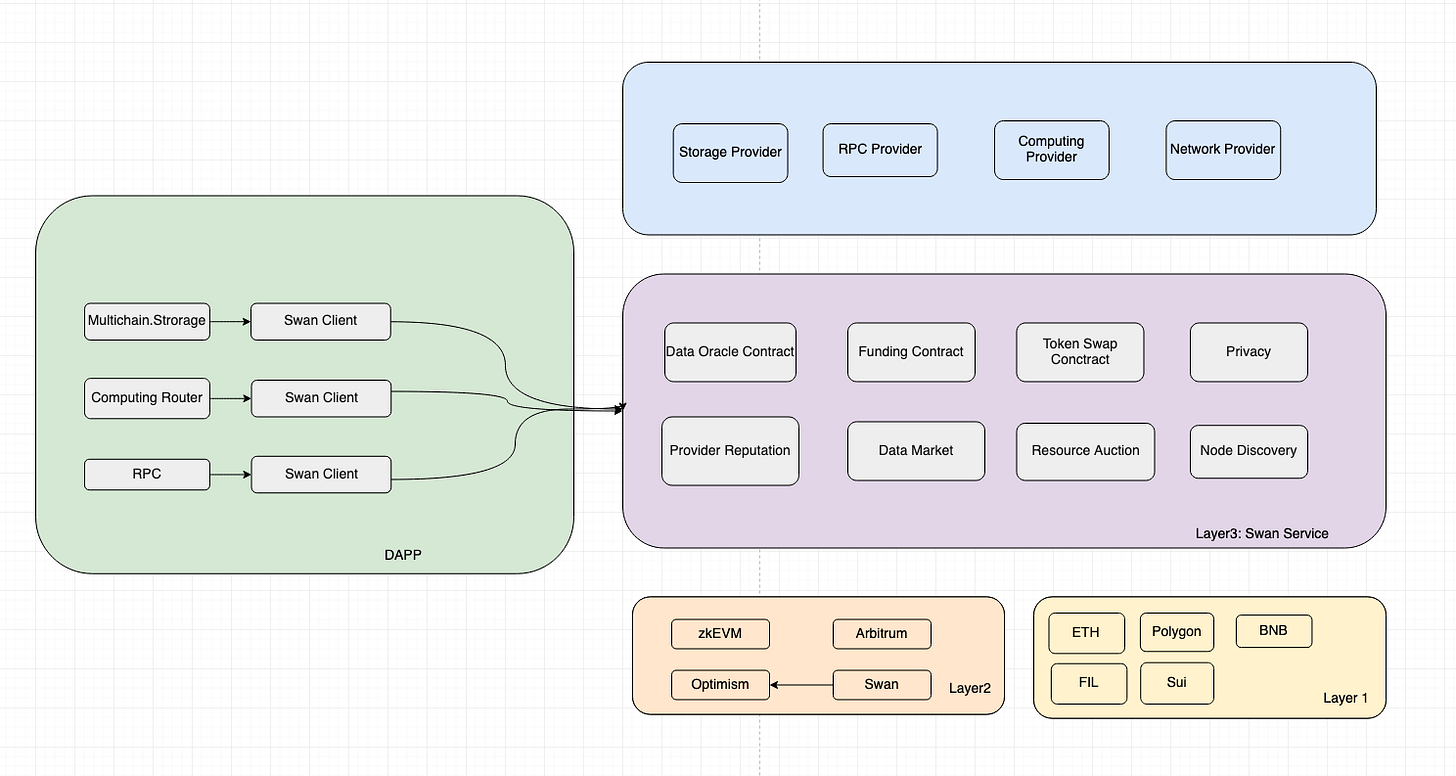Click the DAPP label text
Screen dimensions: 1456x776
pyautogui.click(x=403, y=555)
